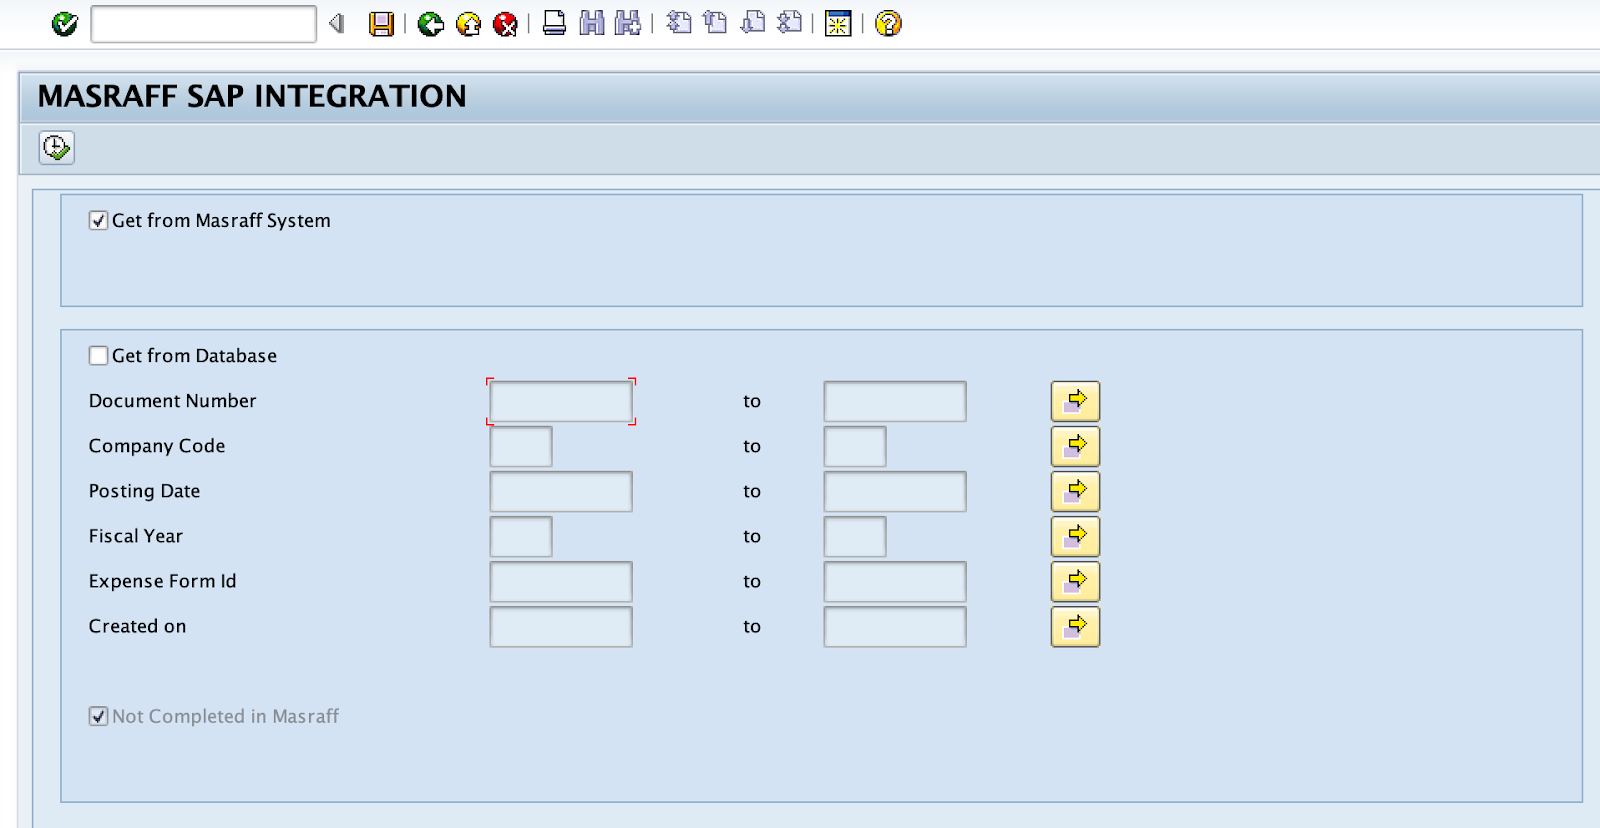The image size is (1600, 828).
Task: Toggle Get from Masraff System checkbox
Action: (x=98, y=221)
